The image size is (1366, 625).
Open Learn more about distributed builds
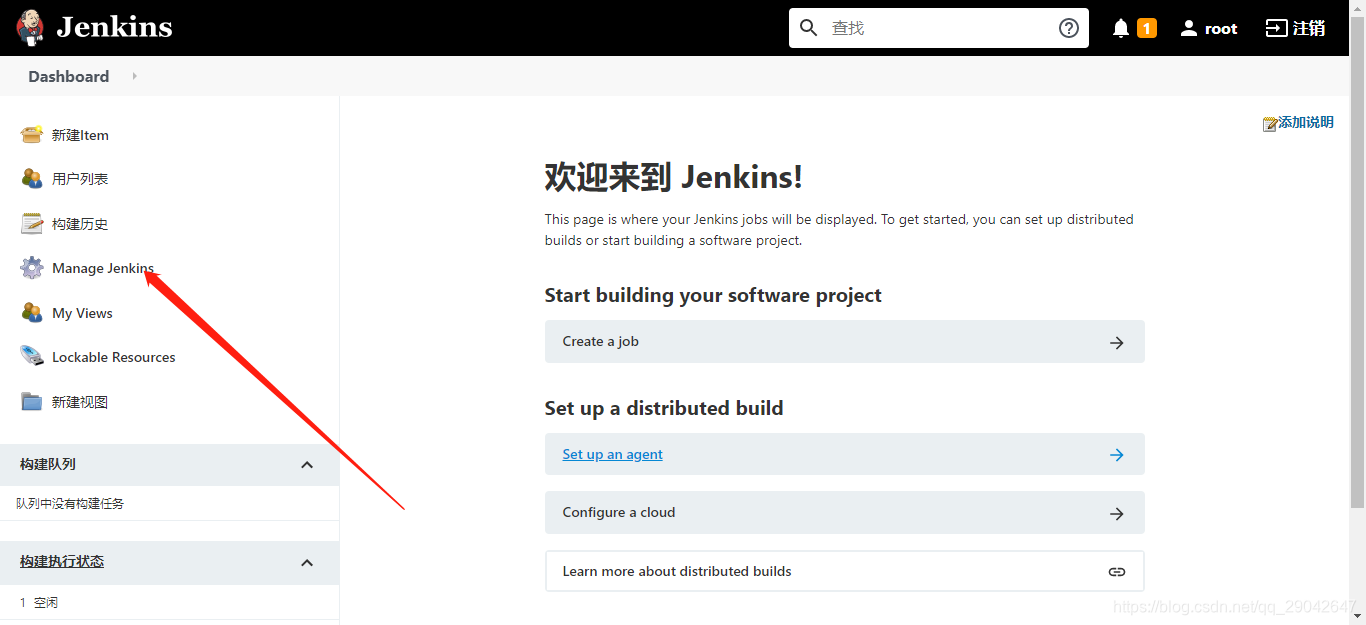tap(844, 571)
